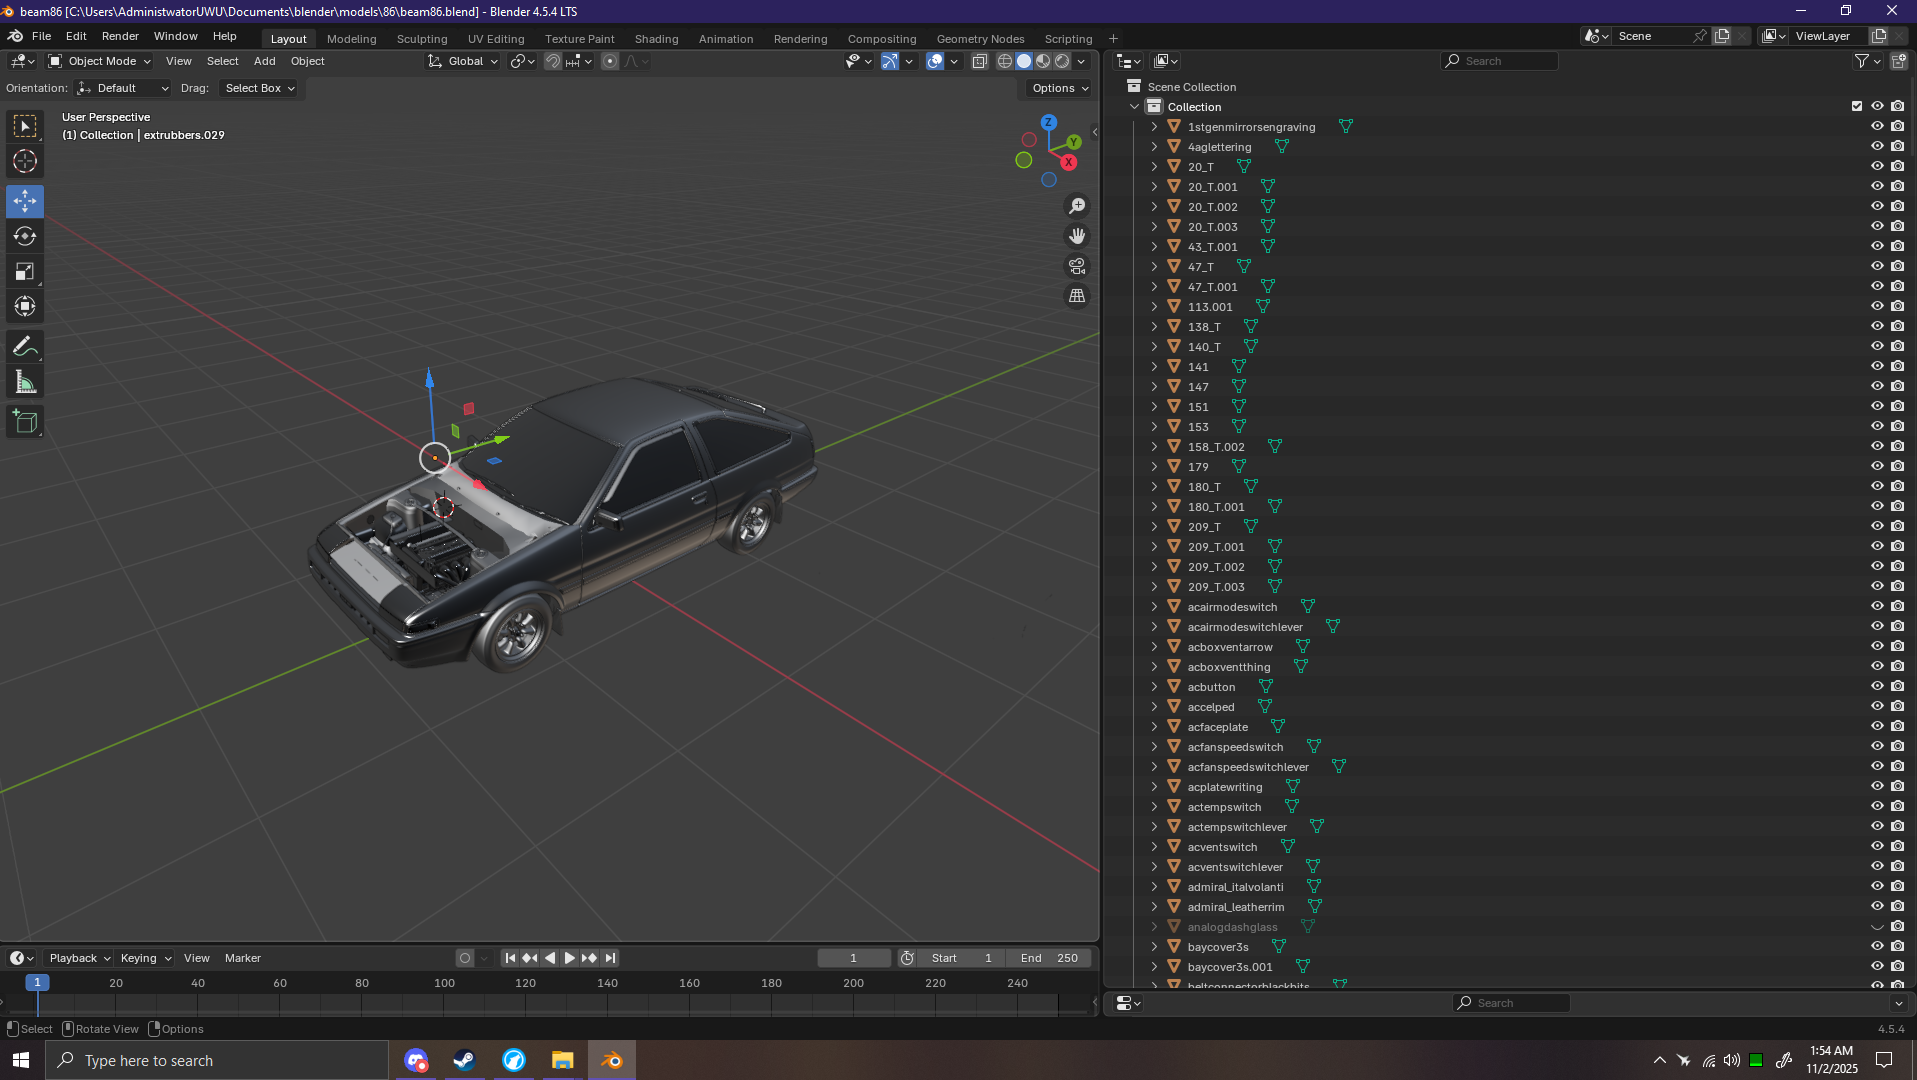Image resolution: width=1917 pixels, height=1080 pixels.
Task: Click the Steam icon in taskbar
Action: (x=464, y=1060)
